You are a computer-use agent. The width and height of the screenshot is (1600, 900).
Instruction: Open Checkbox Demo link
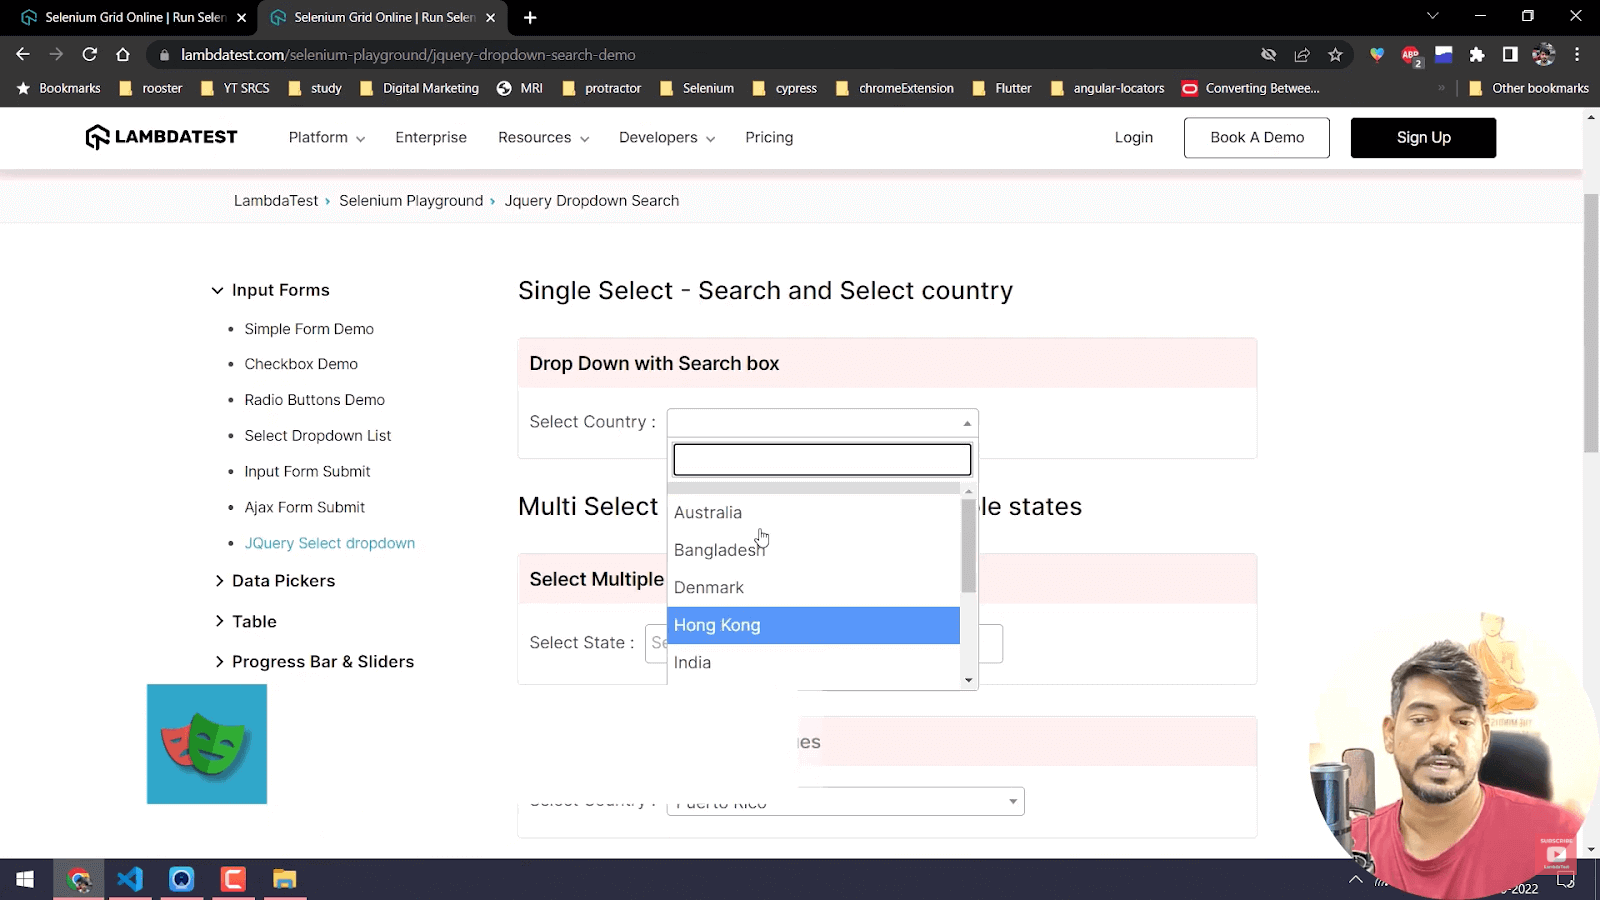[301, 364]
